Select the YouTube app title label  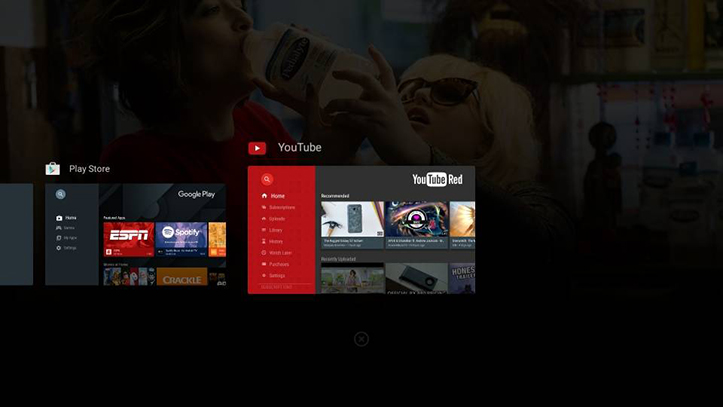[x=299, y=147]
